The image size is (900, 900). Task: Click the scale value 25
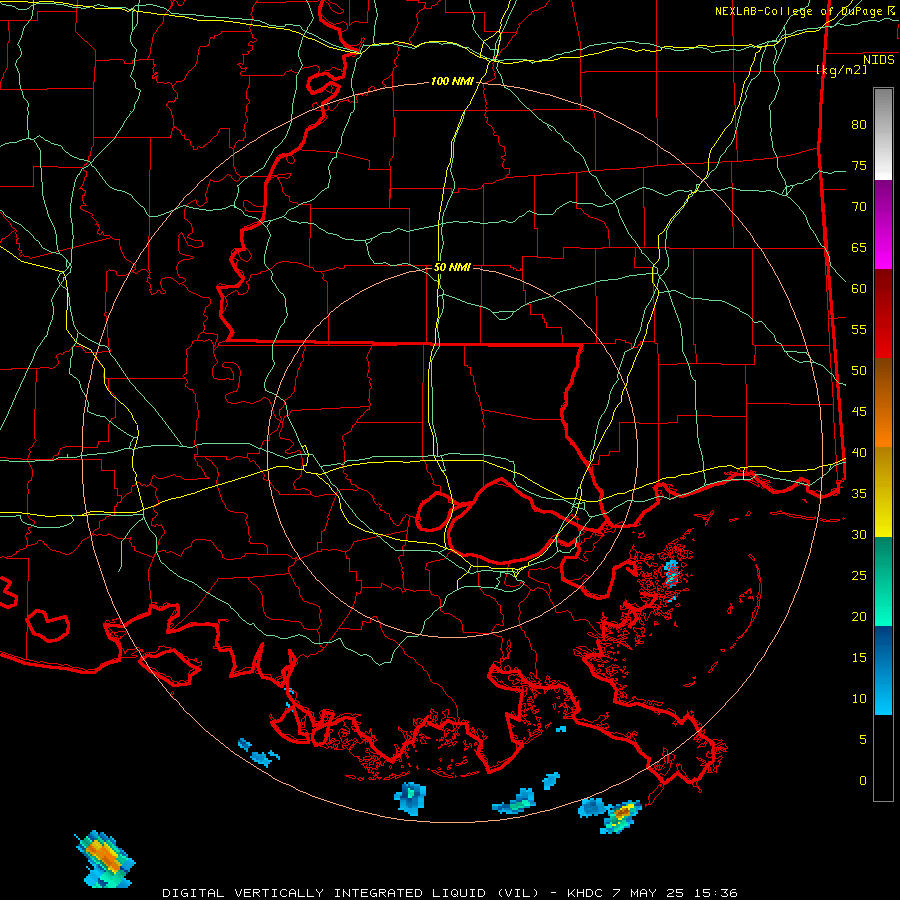pos(859,576)
